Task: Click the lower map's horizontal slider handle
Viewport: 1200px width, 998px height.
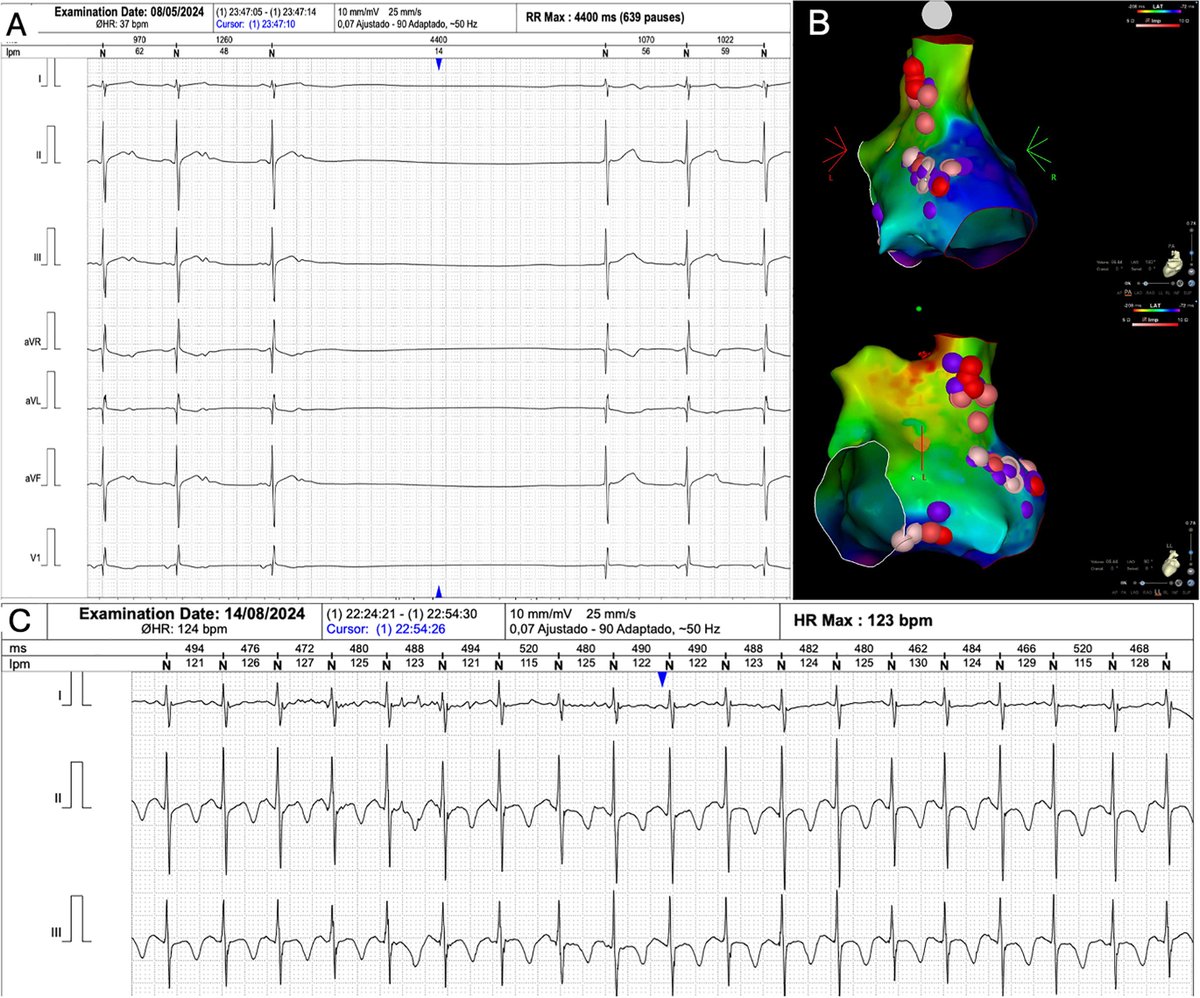Action: click(x=1142, y=583)
